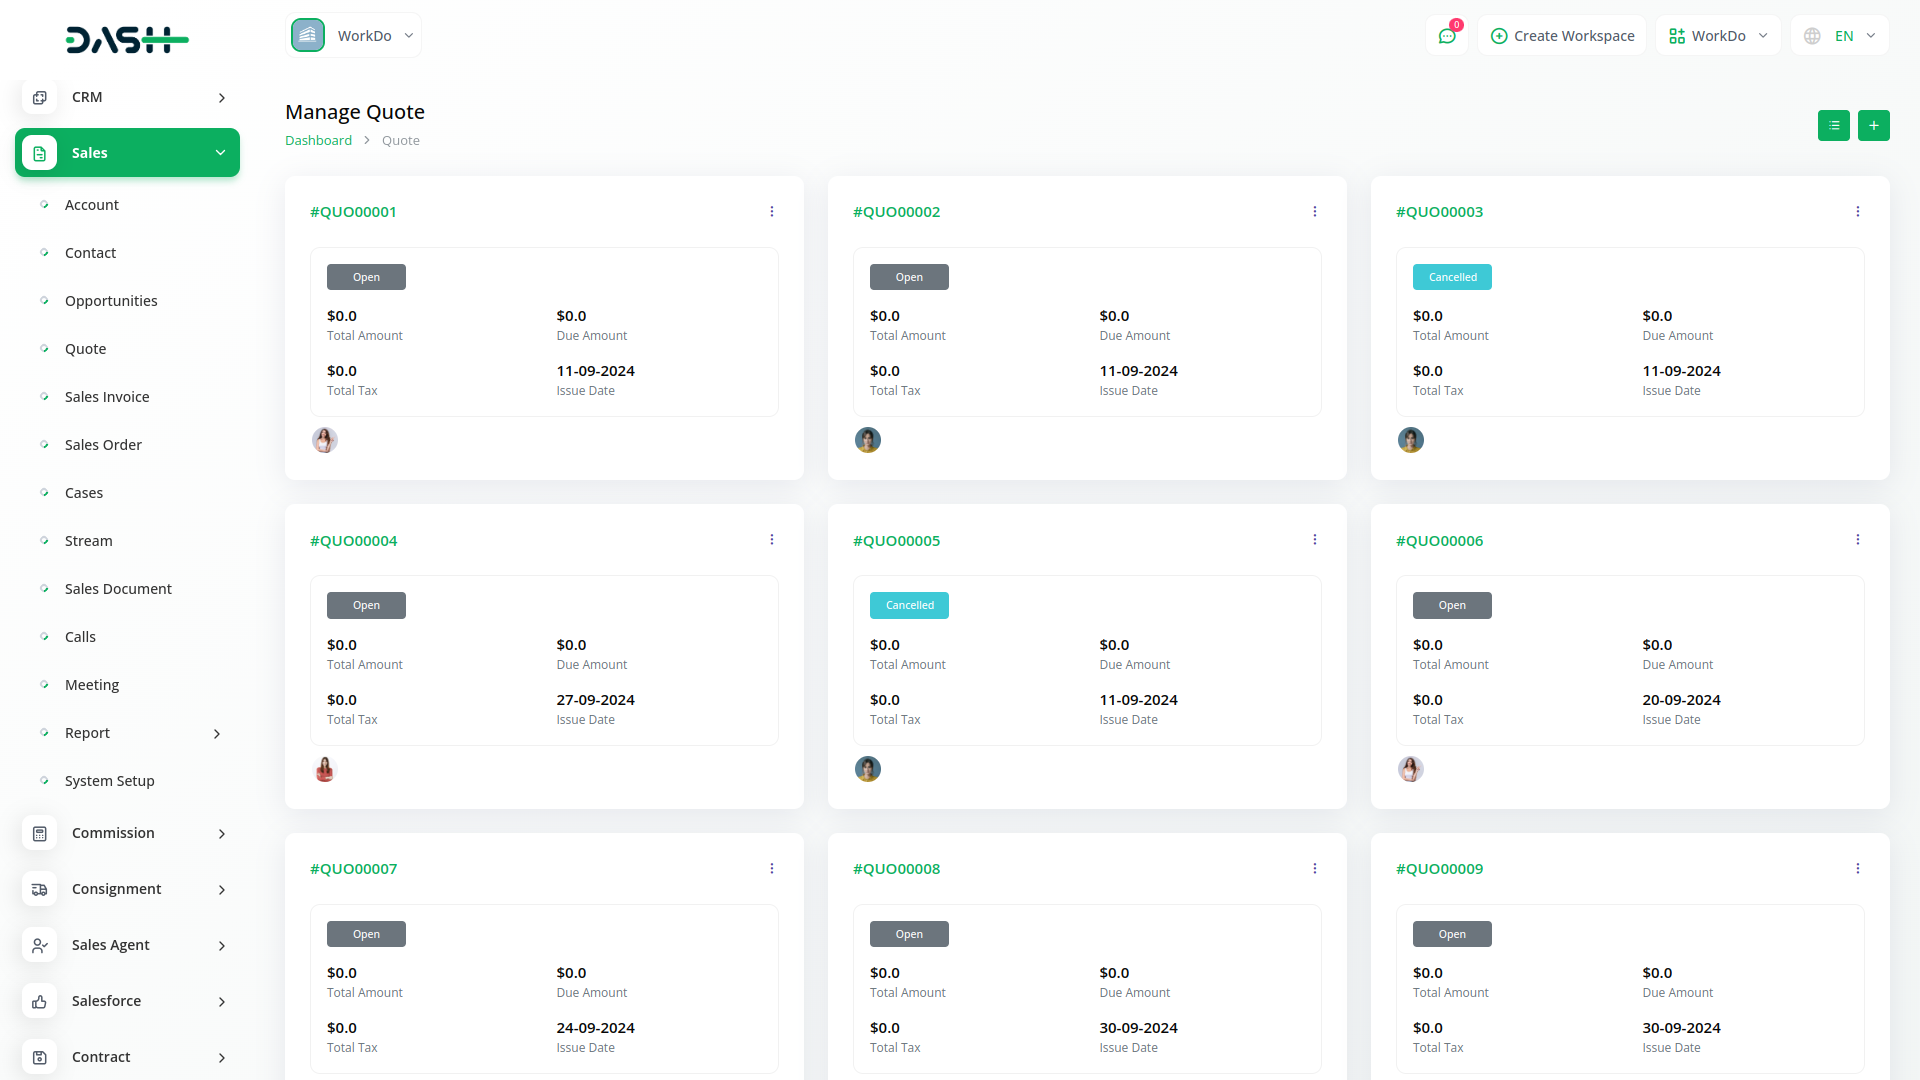Open Opportunities in Sales menu

pyautogui.click(x=111, y=301)
